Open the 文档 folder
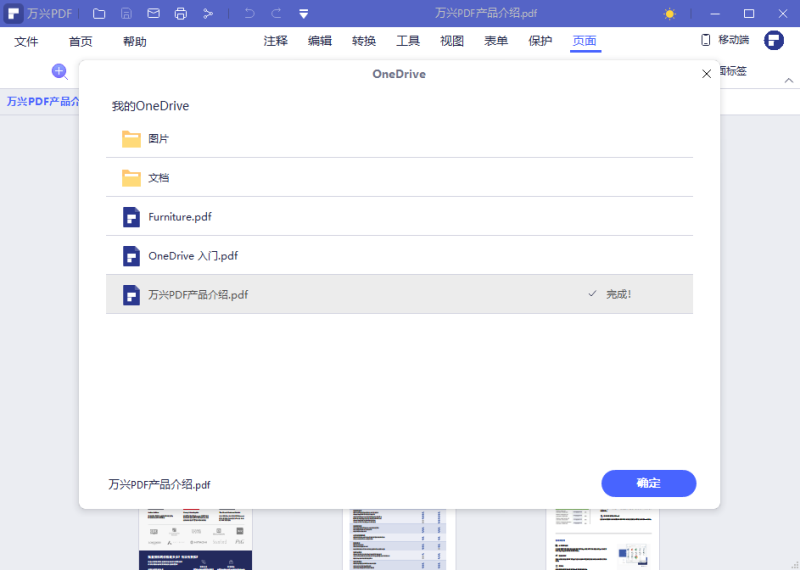 tap(158, 178)
